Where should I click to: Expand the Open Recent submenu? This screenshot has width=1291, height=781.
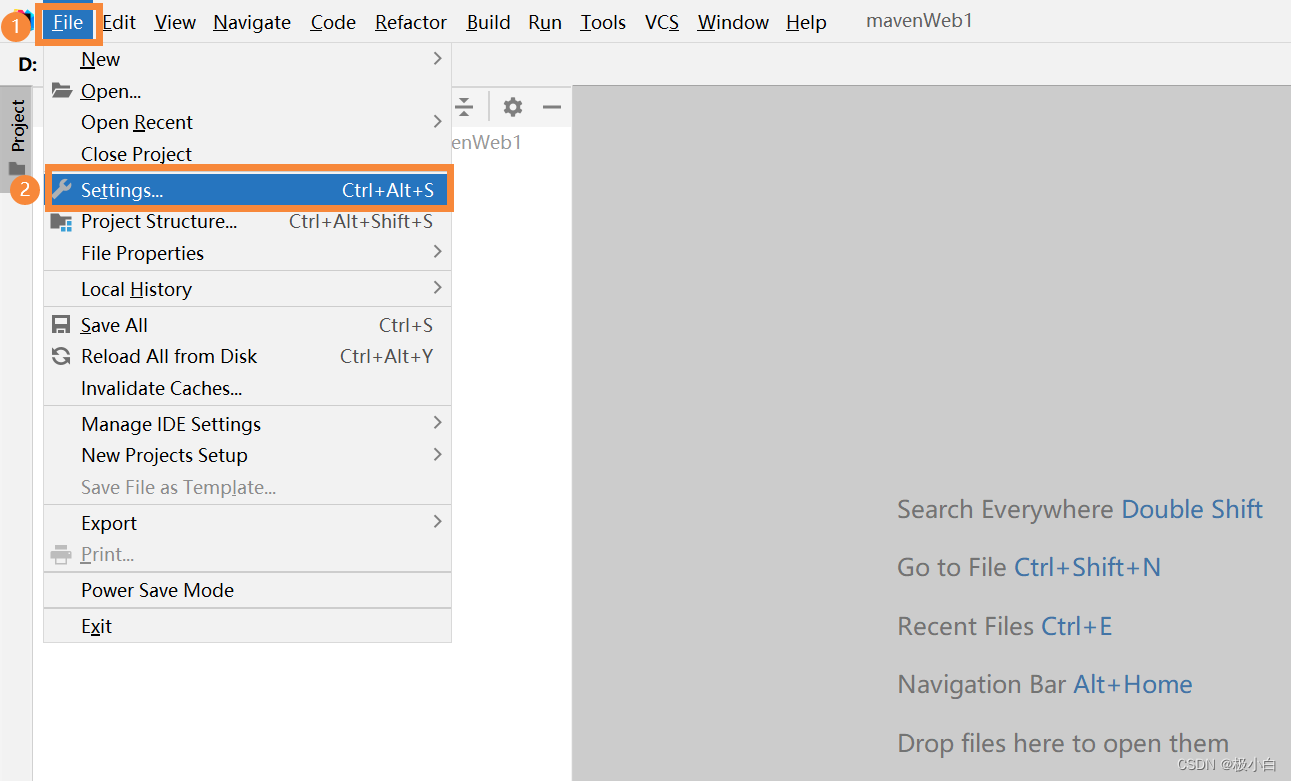[247, 122]
